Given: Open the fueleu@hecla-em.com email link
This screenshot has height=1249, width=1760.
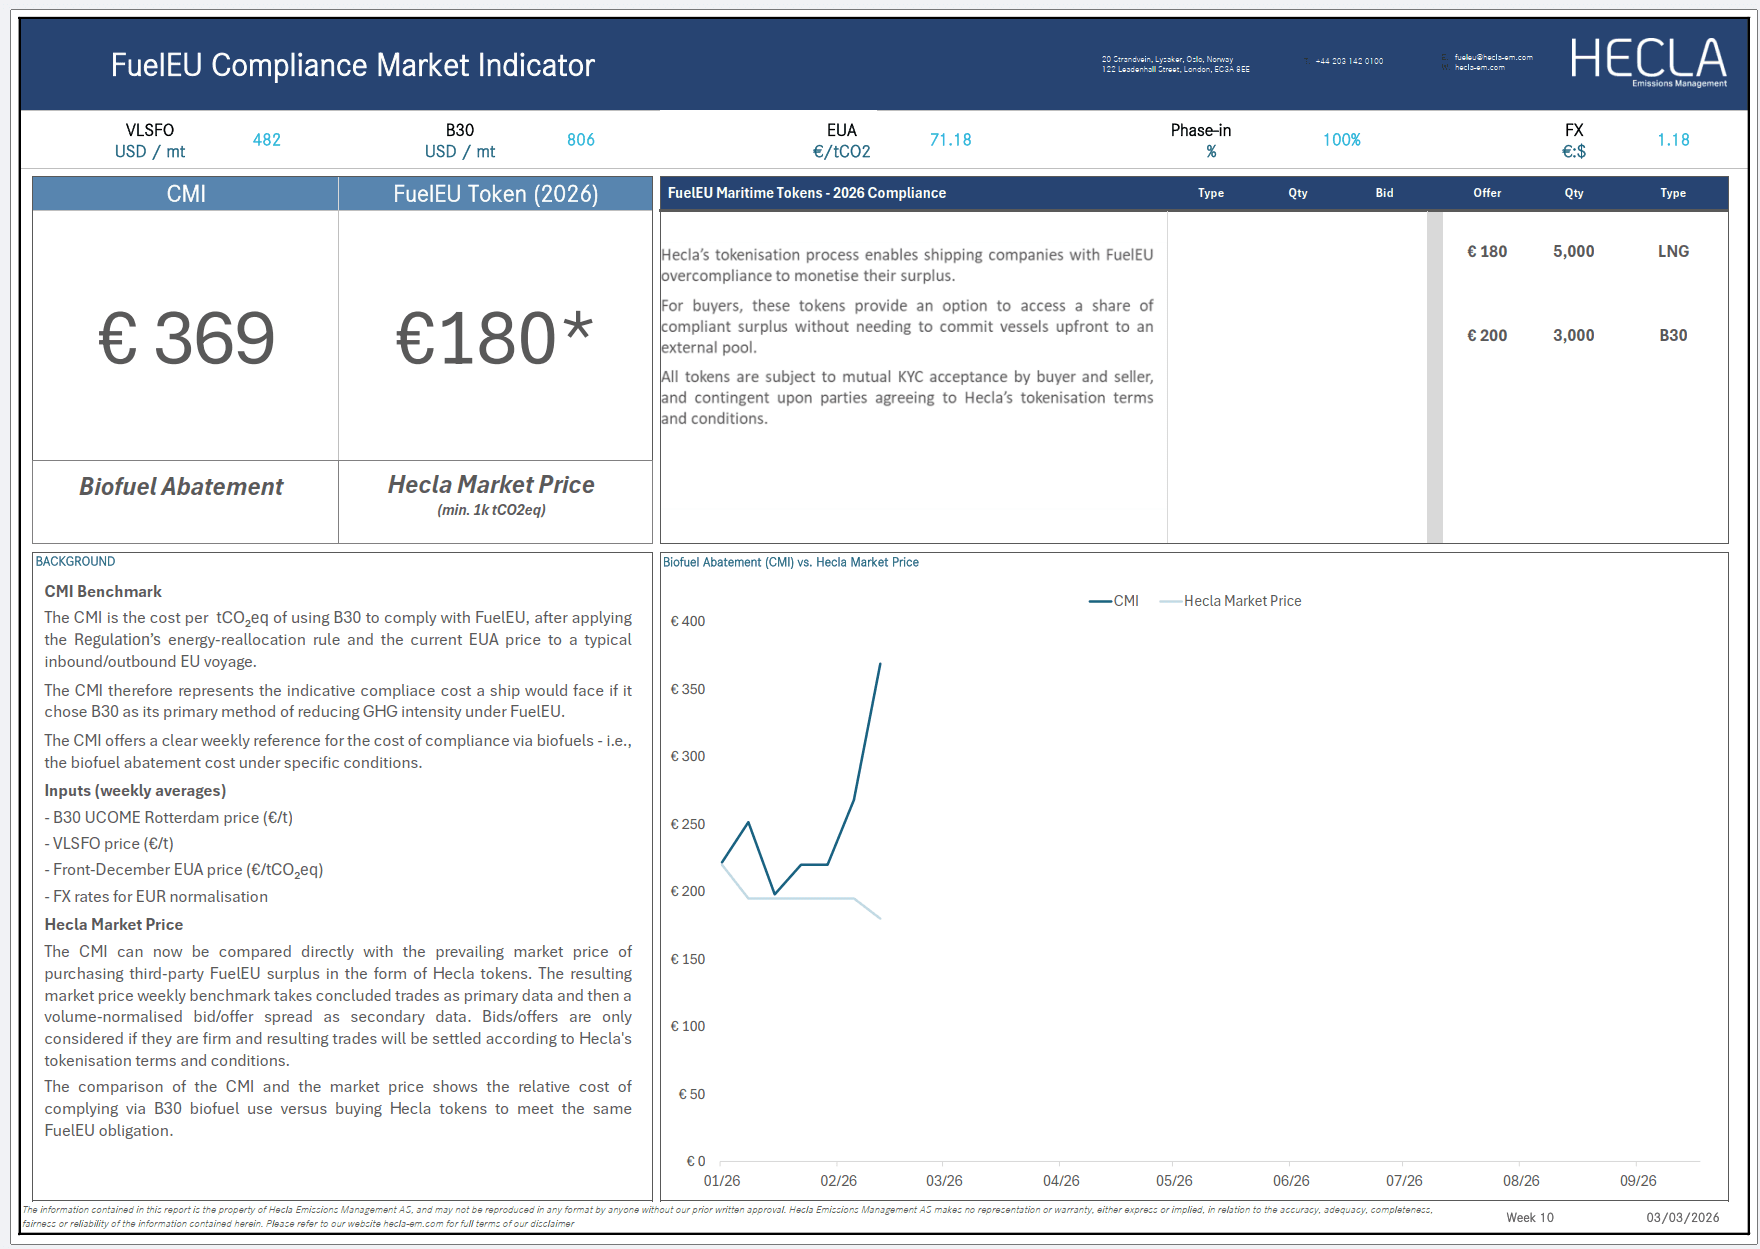Looking at the screenshot, I should coord(1493,57).
